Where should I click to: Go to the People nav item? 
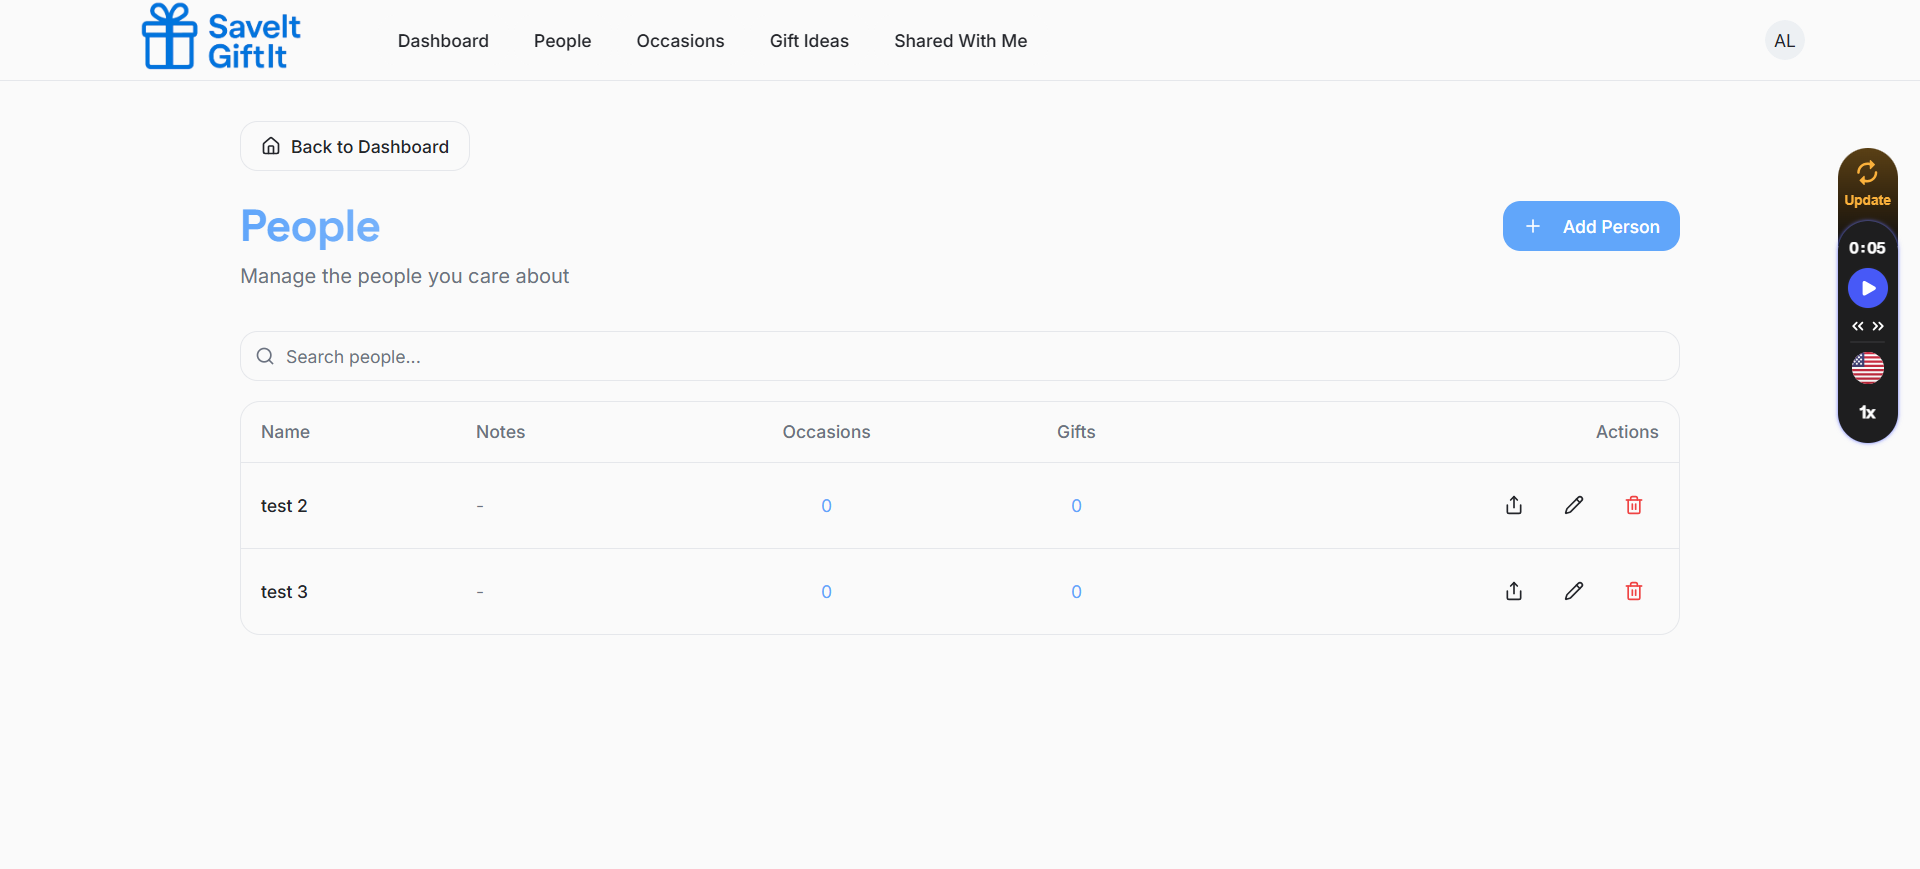562,41
